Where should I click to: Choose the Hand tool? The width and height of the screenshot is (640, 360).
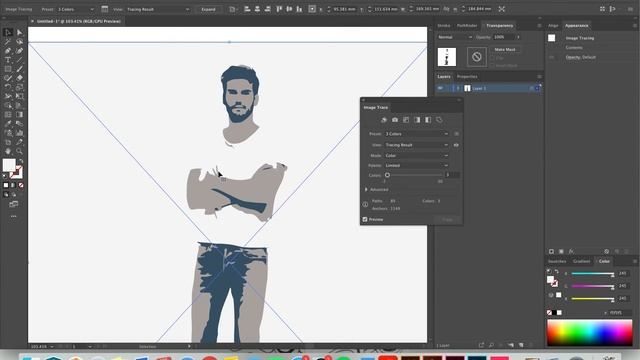(x=8, y=151)
